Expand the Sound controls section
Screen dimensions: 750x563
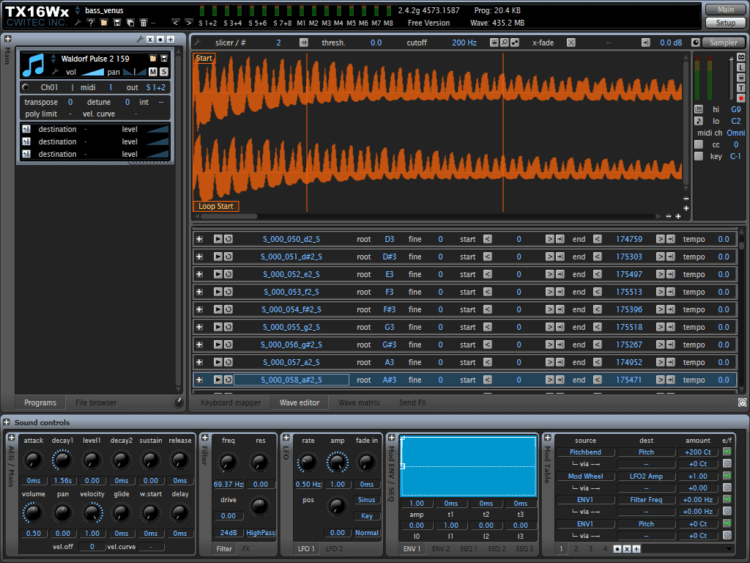[7, 422]
